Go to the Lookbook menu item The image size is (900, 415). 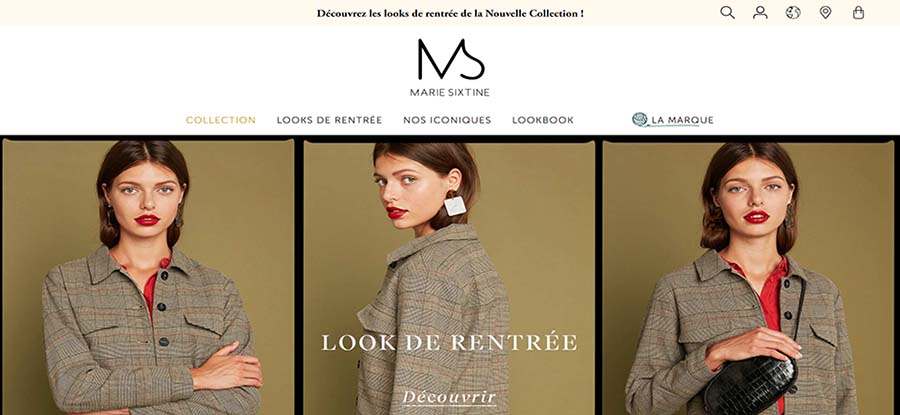pyautogui.click(x=543, y=120)
